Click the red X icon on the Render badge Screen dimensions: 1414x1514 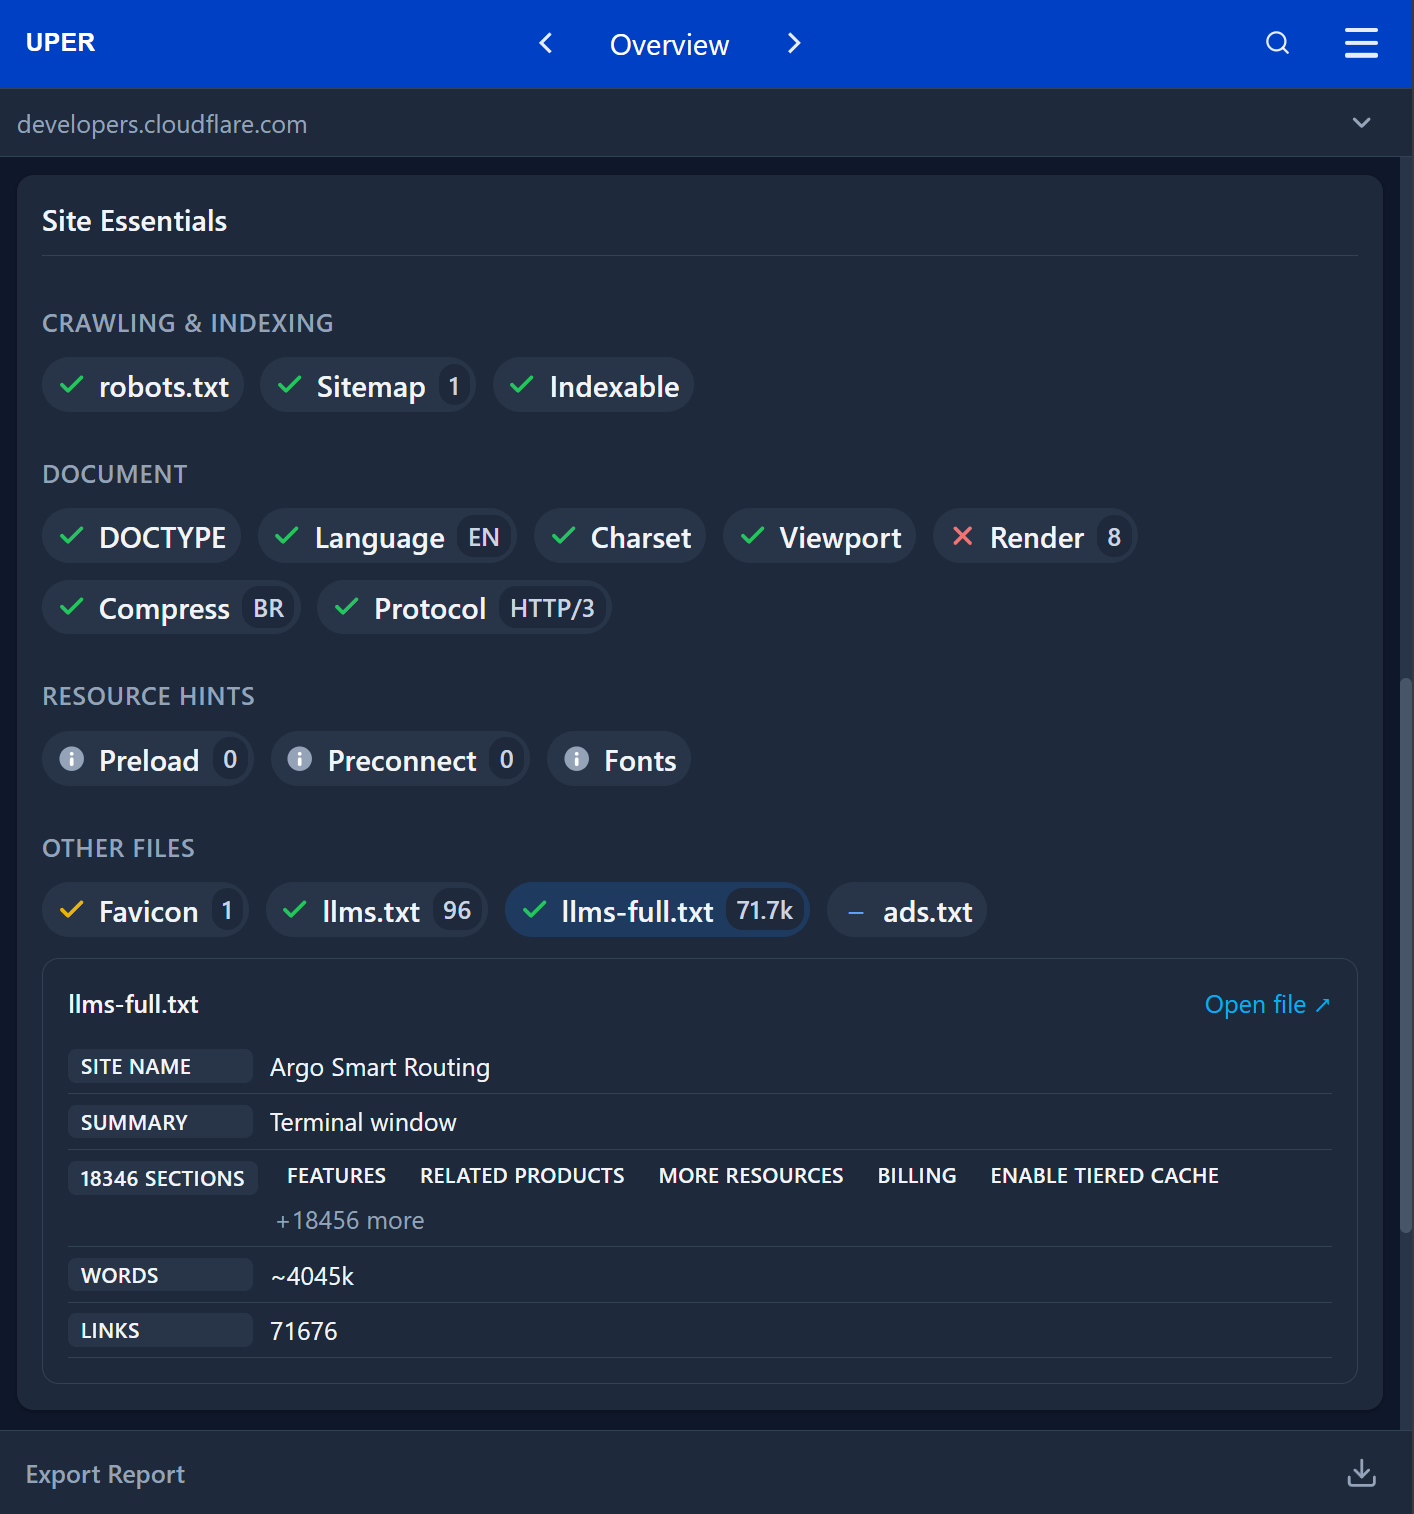tap(961, 536)
